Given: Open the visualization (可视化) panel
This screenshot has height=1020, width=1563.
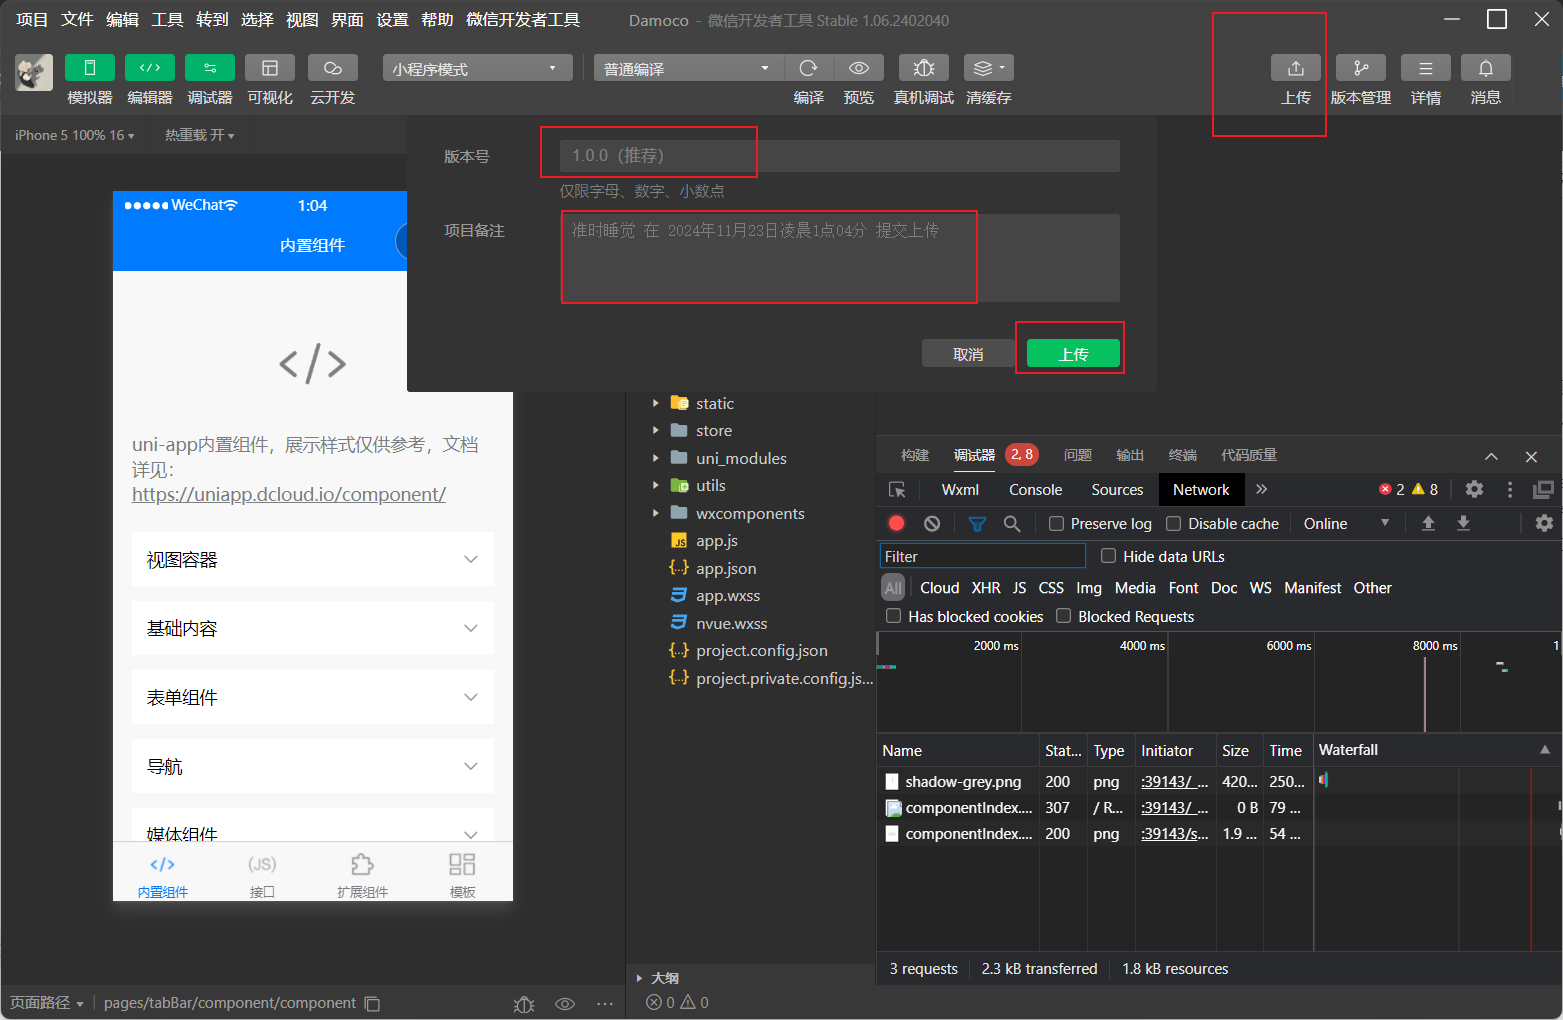Looking at the screenshot, I should 270,68.
